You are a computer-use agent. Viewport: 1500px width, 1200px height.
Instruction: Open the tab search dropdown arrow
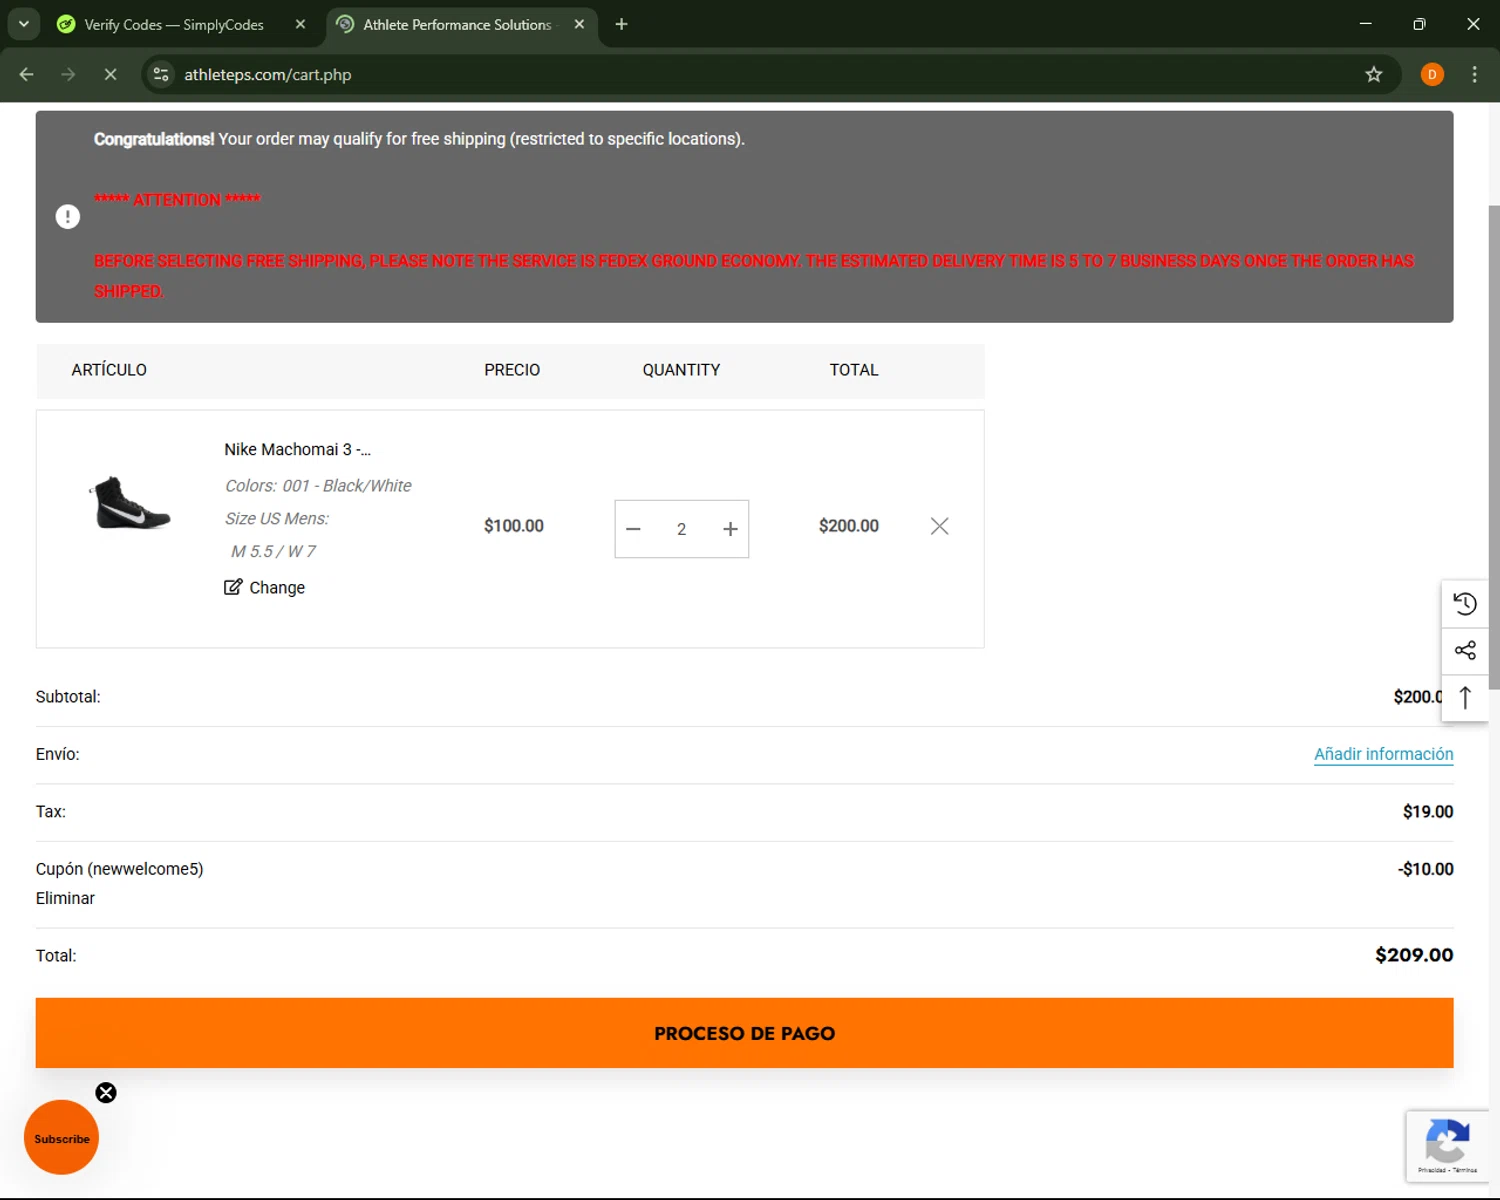click(24, 24)
